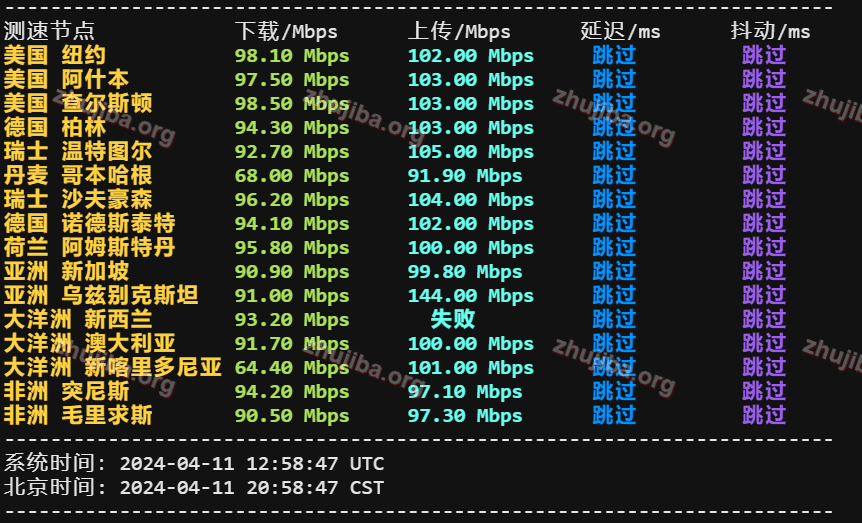Select upload value 144.00 Mbps
Image resolution: width=862 pixels, height=523 pixels.
point(471,296)
